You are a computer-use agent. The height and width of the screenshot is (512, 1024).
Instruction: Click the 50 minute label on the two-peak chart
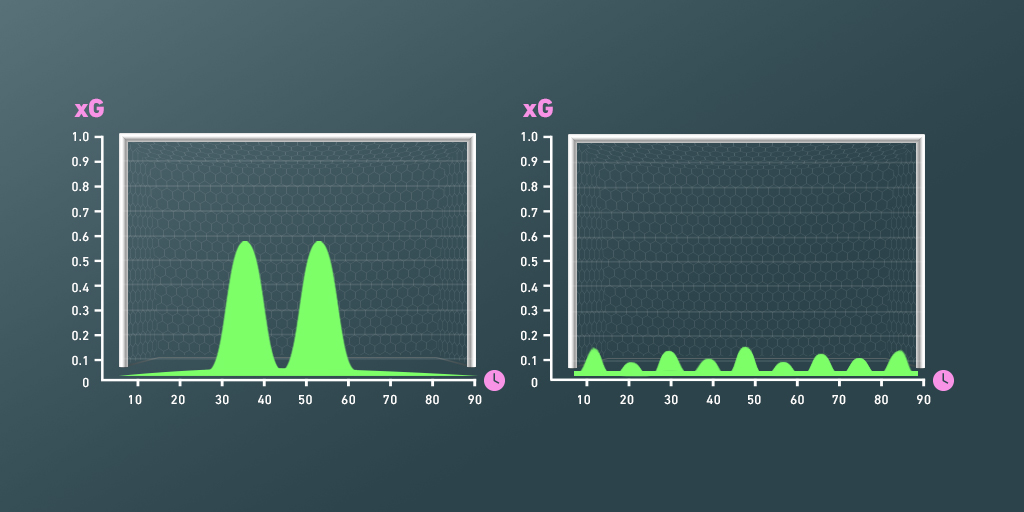click(x=306, y=400)
